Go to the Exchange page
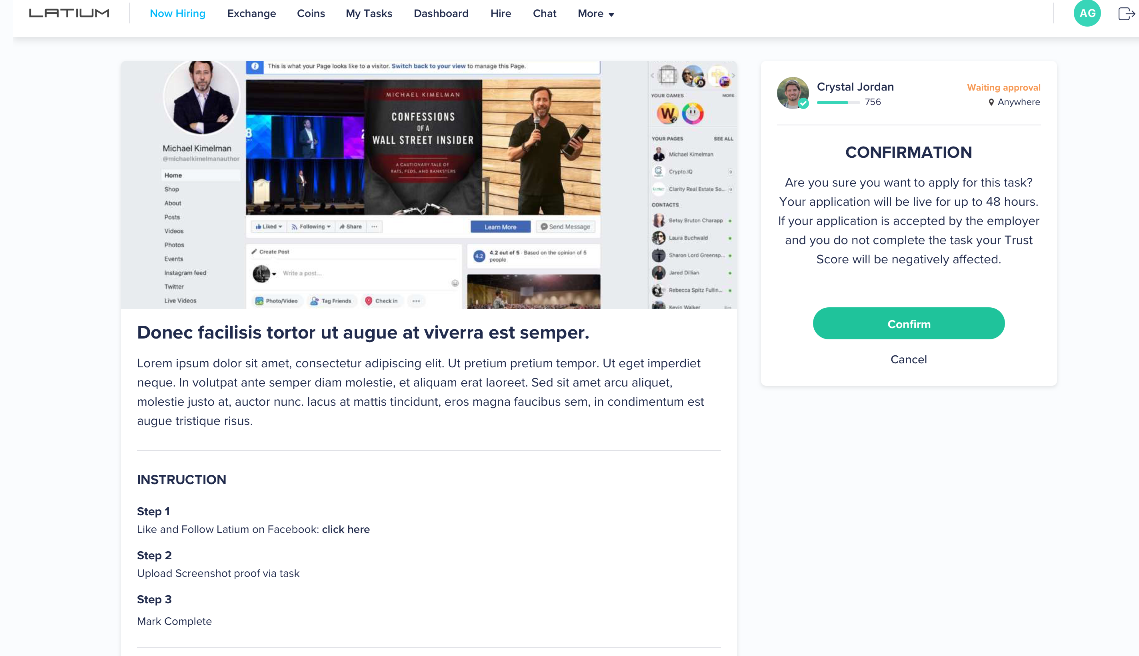 pos(251,13)
